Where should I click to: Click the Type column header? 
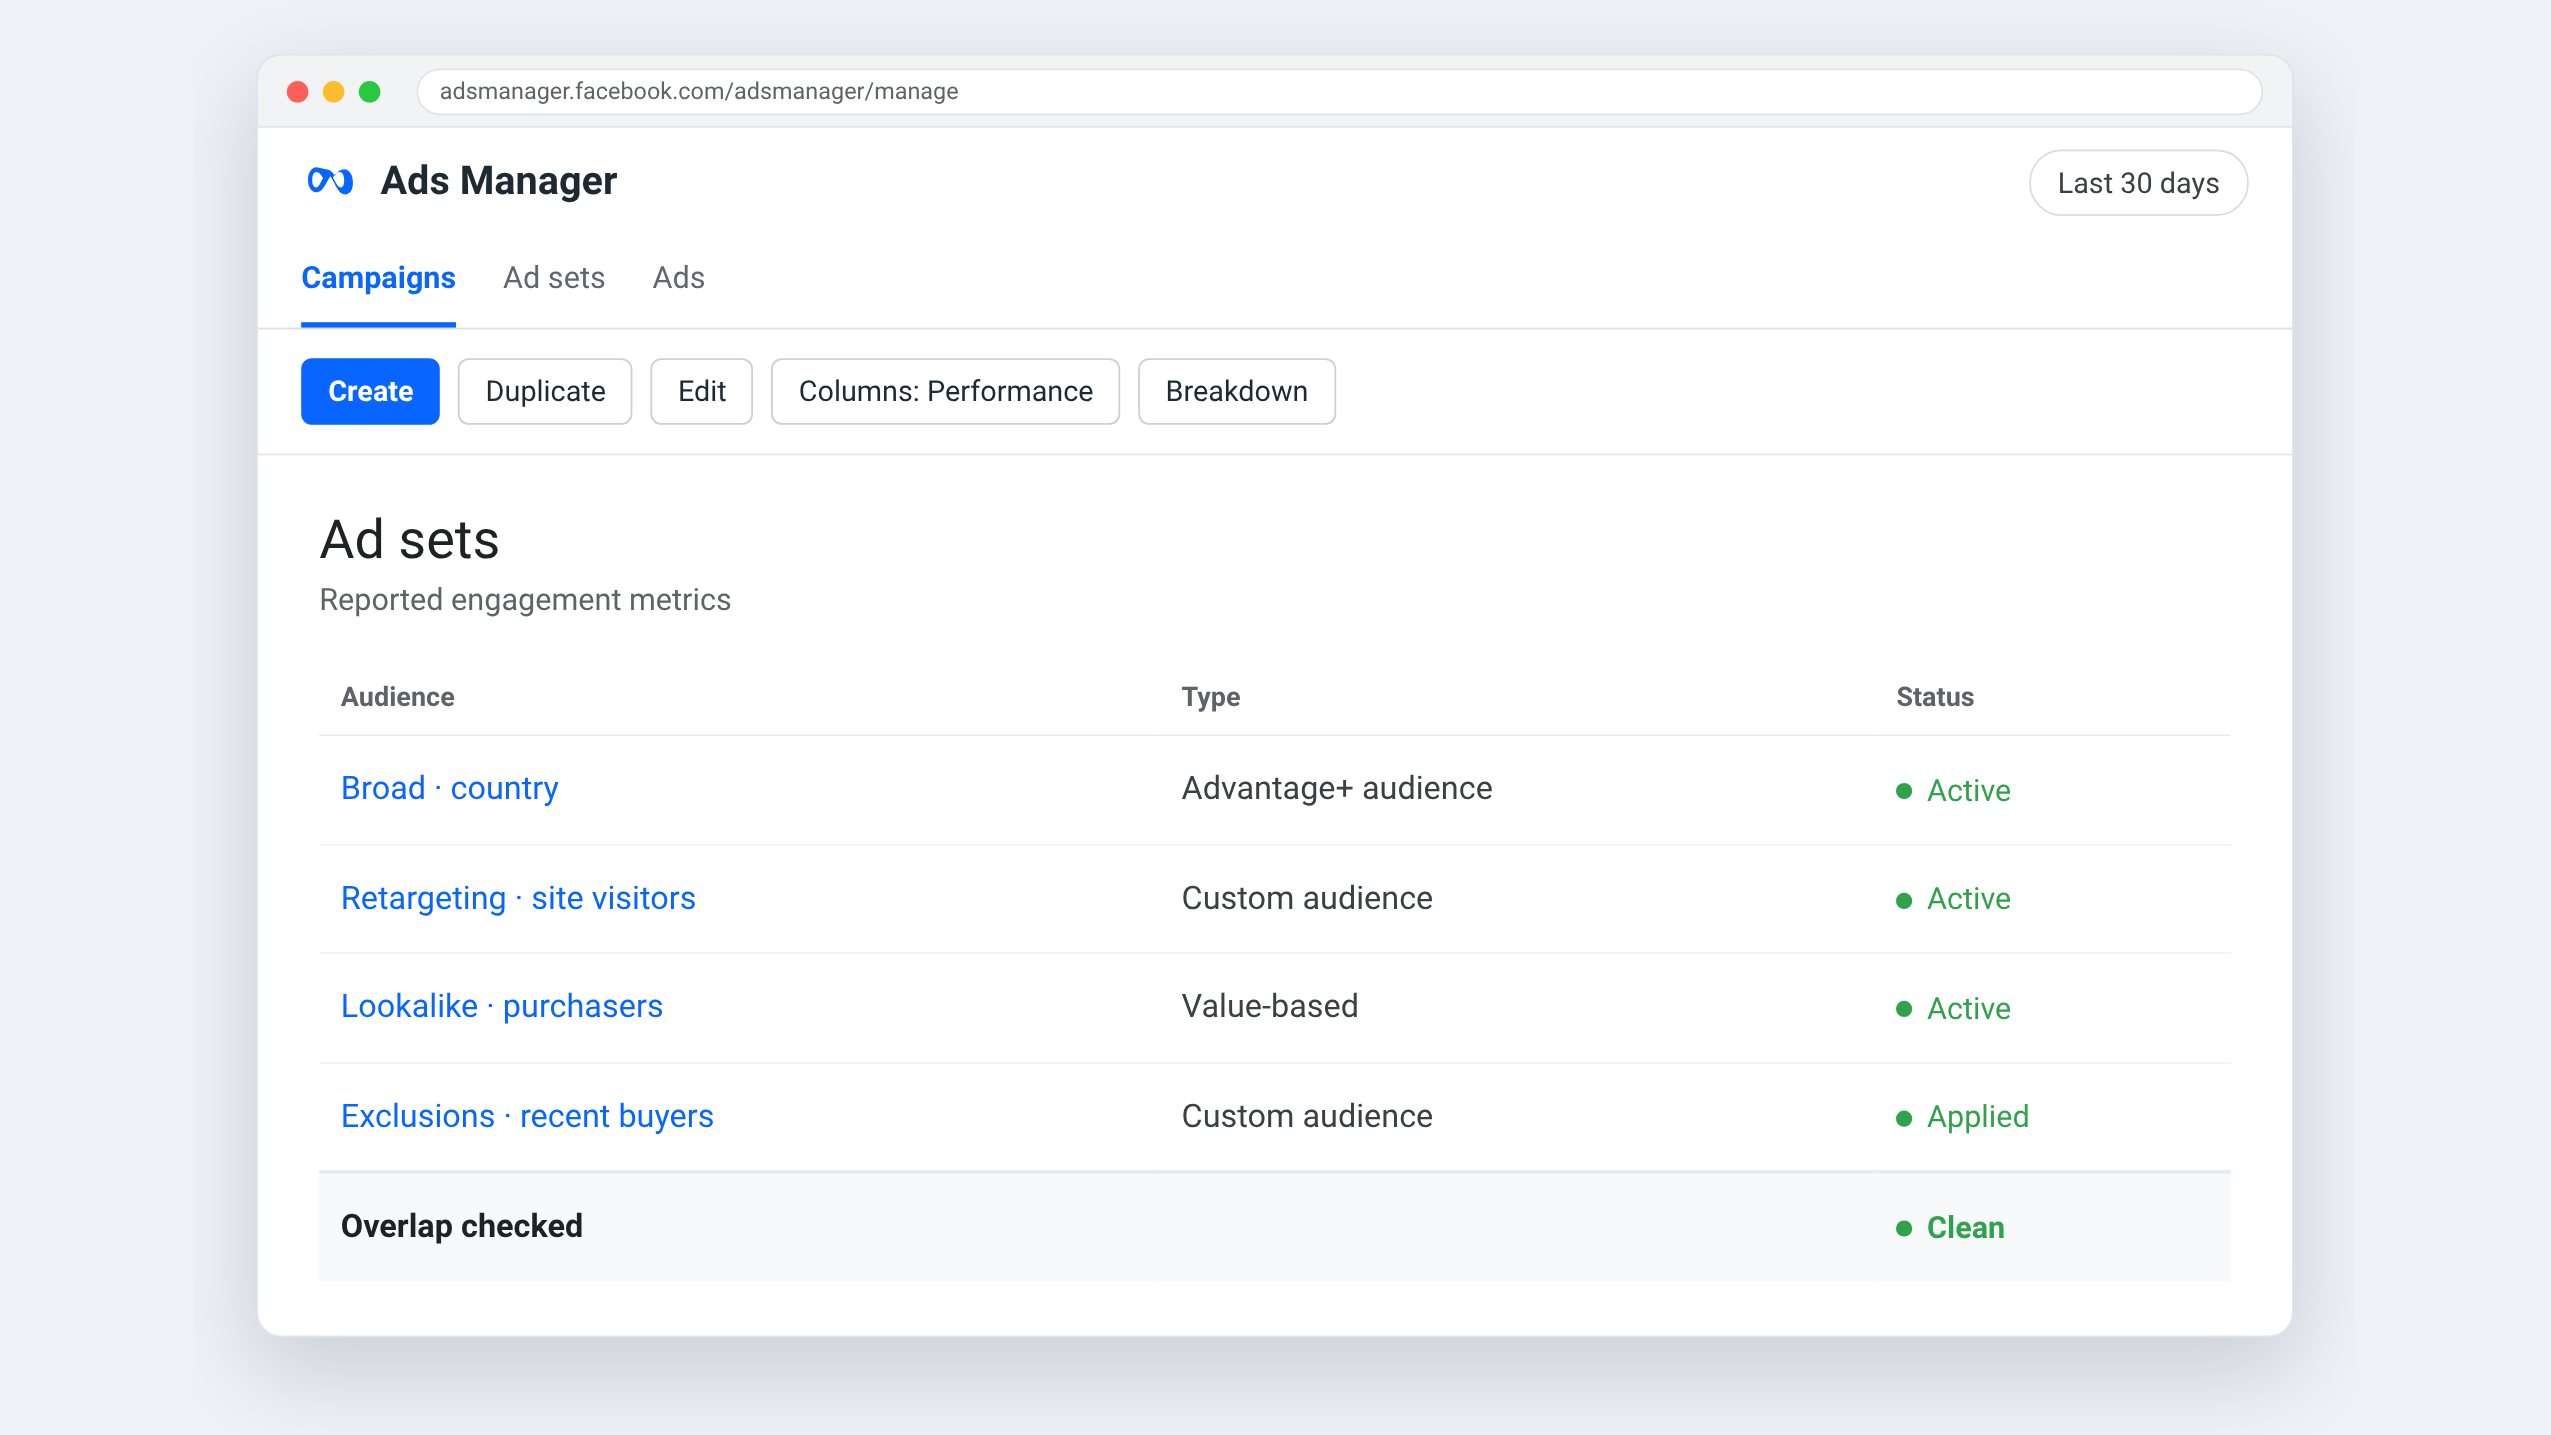(x=1210, y=697)
